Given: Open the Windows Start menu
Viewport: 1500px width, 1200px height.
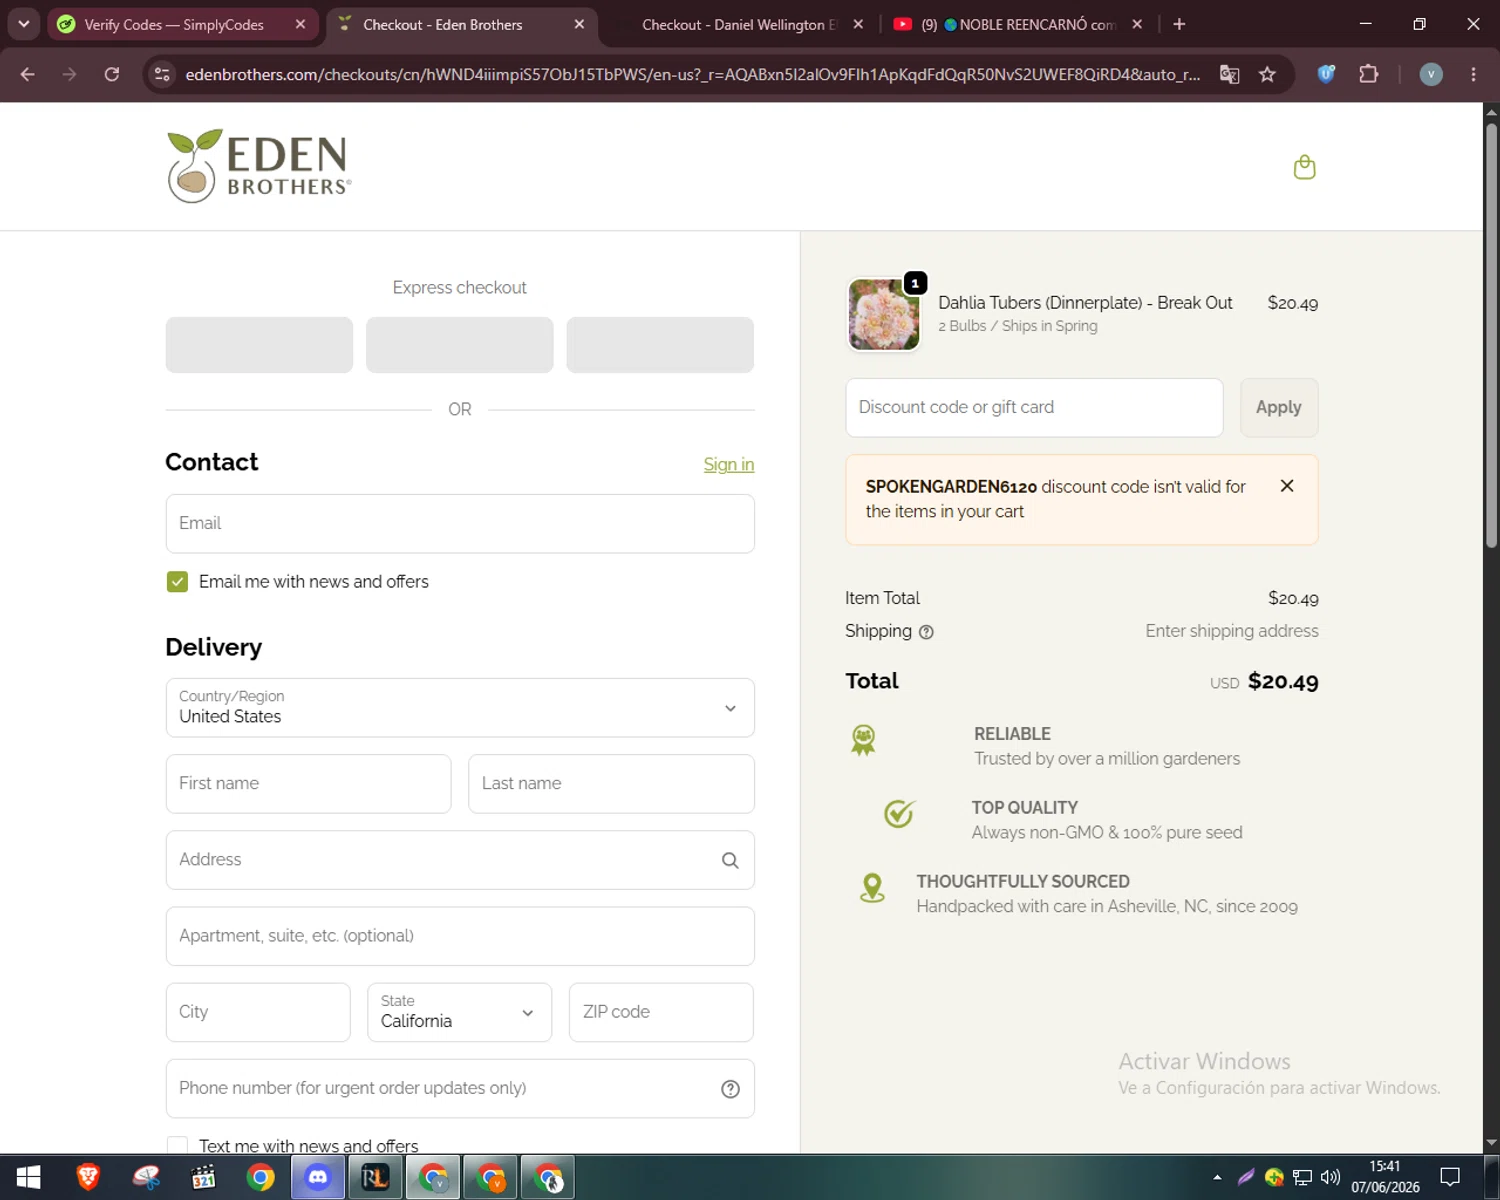Looking at the screenshot, I should (x=28, y=1178).
